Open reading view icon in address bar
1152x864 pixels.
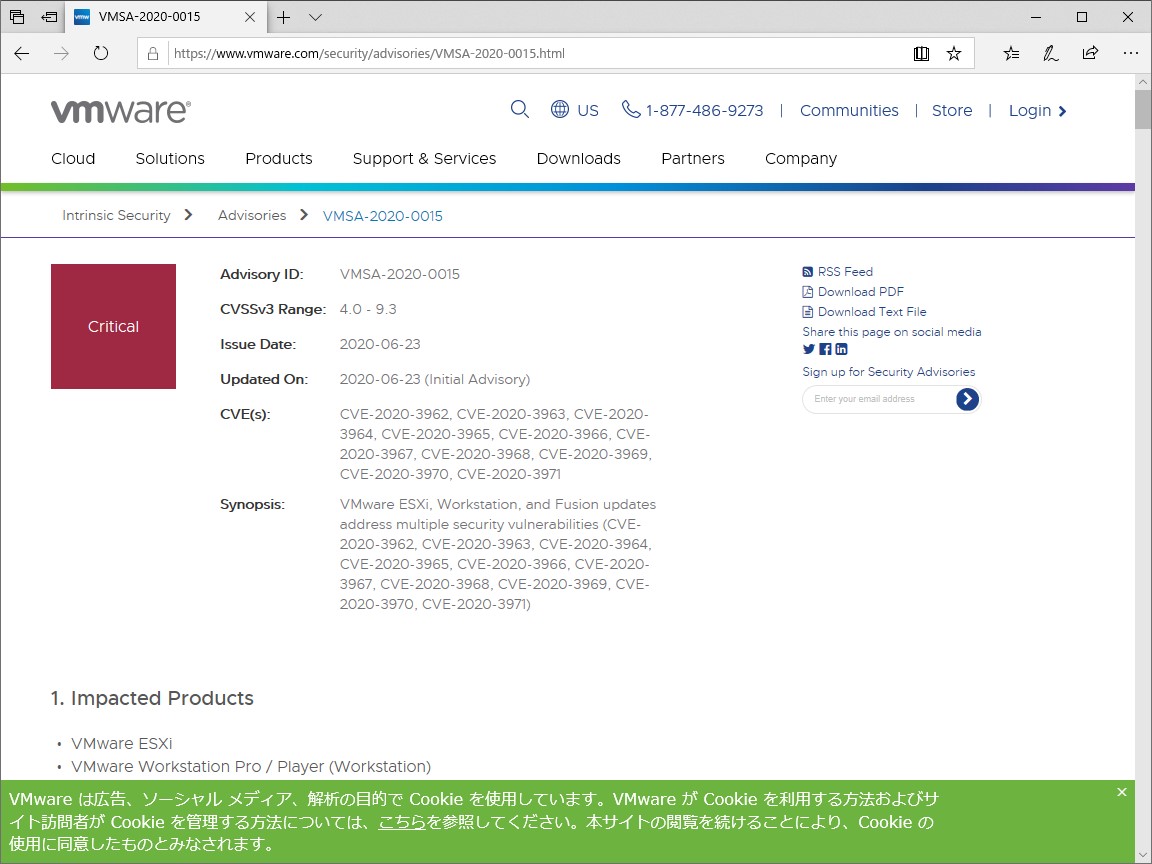[x=921, y=54]
